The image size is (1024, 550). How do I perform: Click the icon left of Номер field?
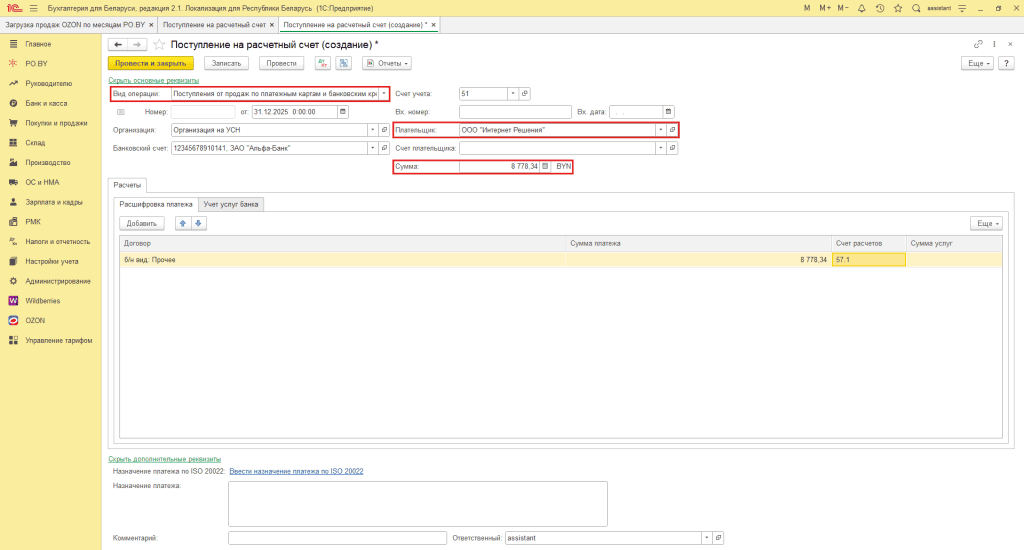click(121, 112)
